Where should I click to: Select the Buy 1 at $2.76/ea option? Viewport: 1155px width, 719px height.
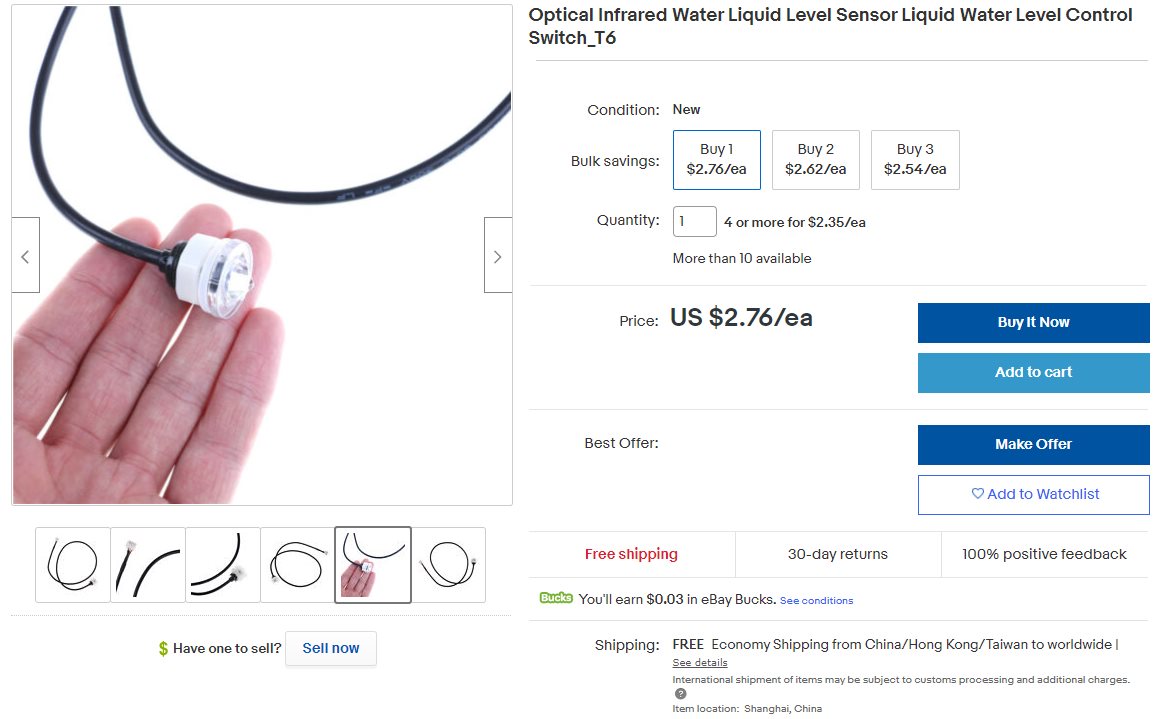[717, 160]
